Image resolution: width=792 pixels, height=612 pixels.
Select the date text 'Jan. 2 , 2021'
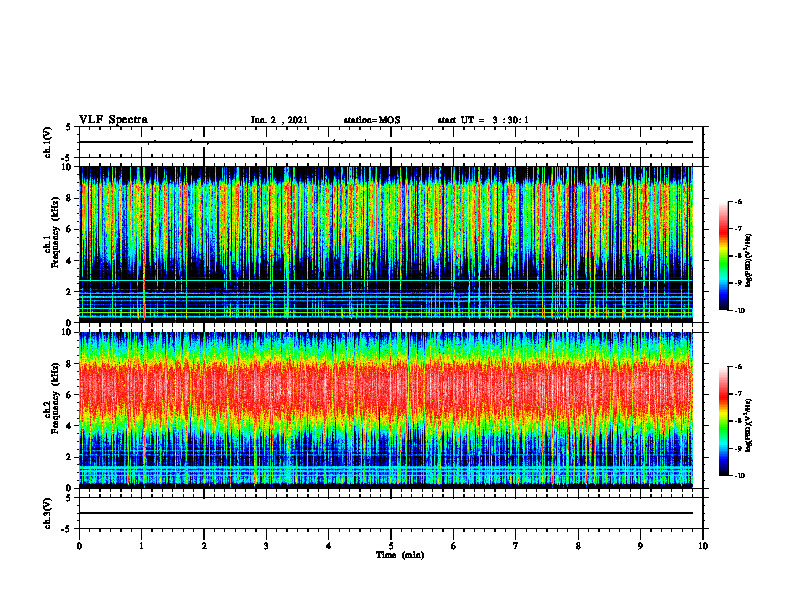pyautogui.click(x=279, y=120)
